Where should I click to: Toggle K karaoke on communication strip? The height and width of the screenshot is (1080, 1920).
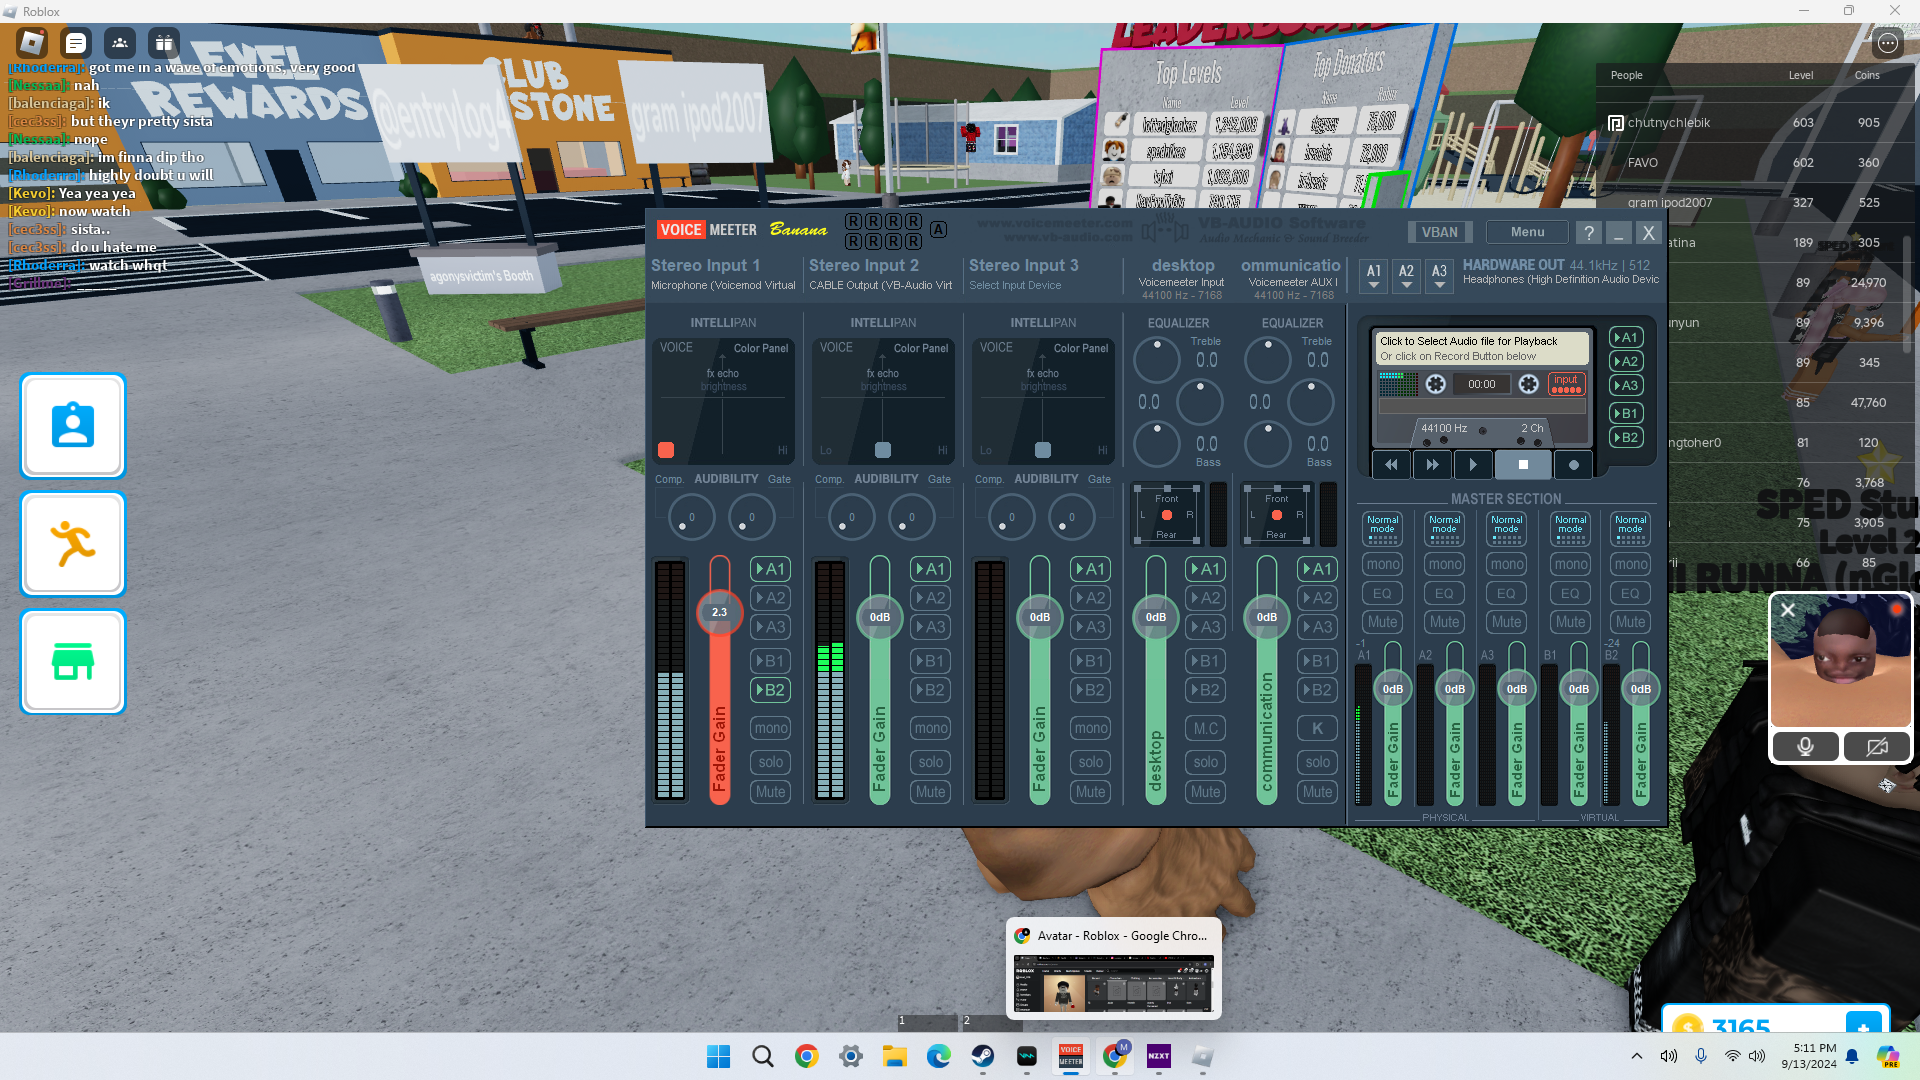coord(1317,729)
